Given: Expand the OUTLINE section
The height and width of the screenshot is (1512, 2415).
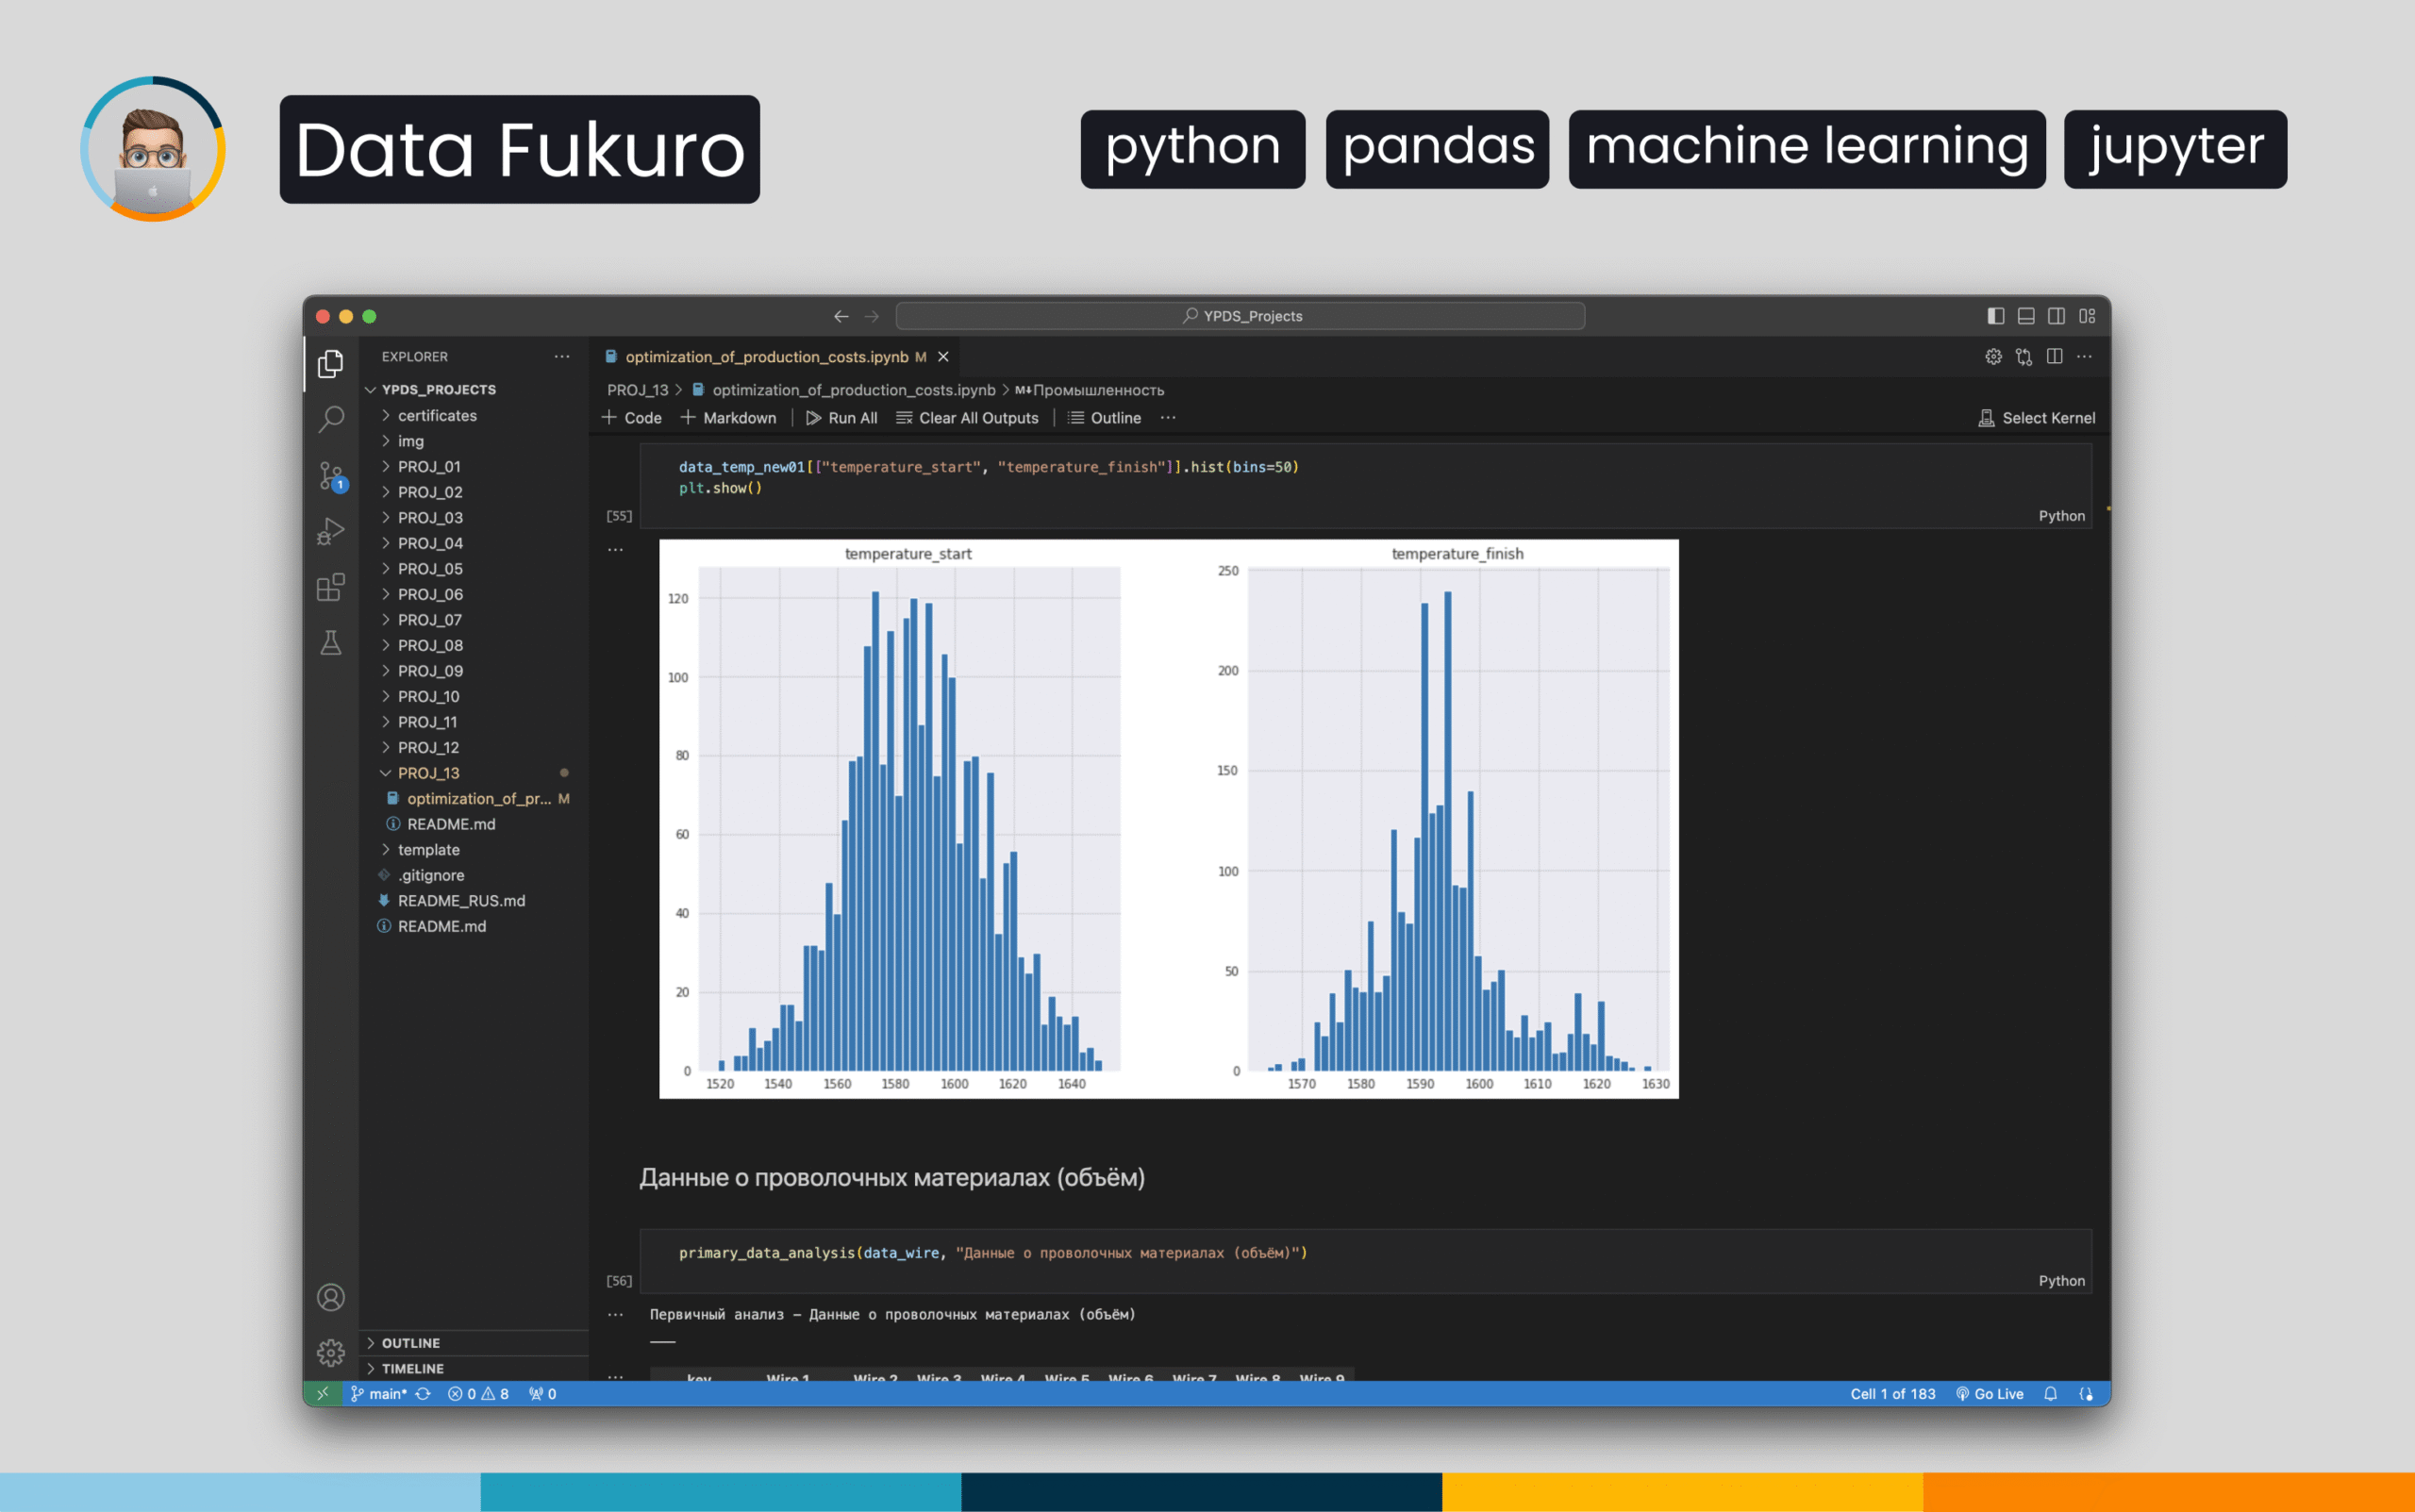Looking at the screenshot, I should coord(410,1343).
